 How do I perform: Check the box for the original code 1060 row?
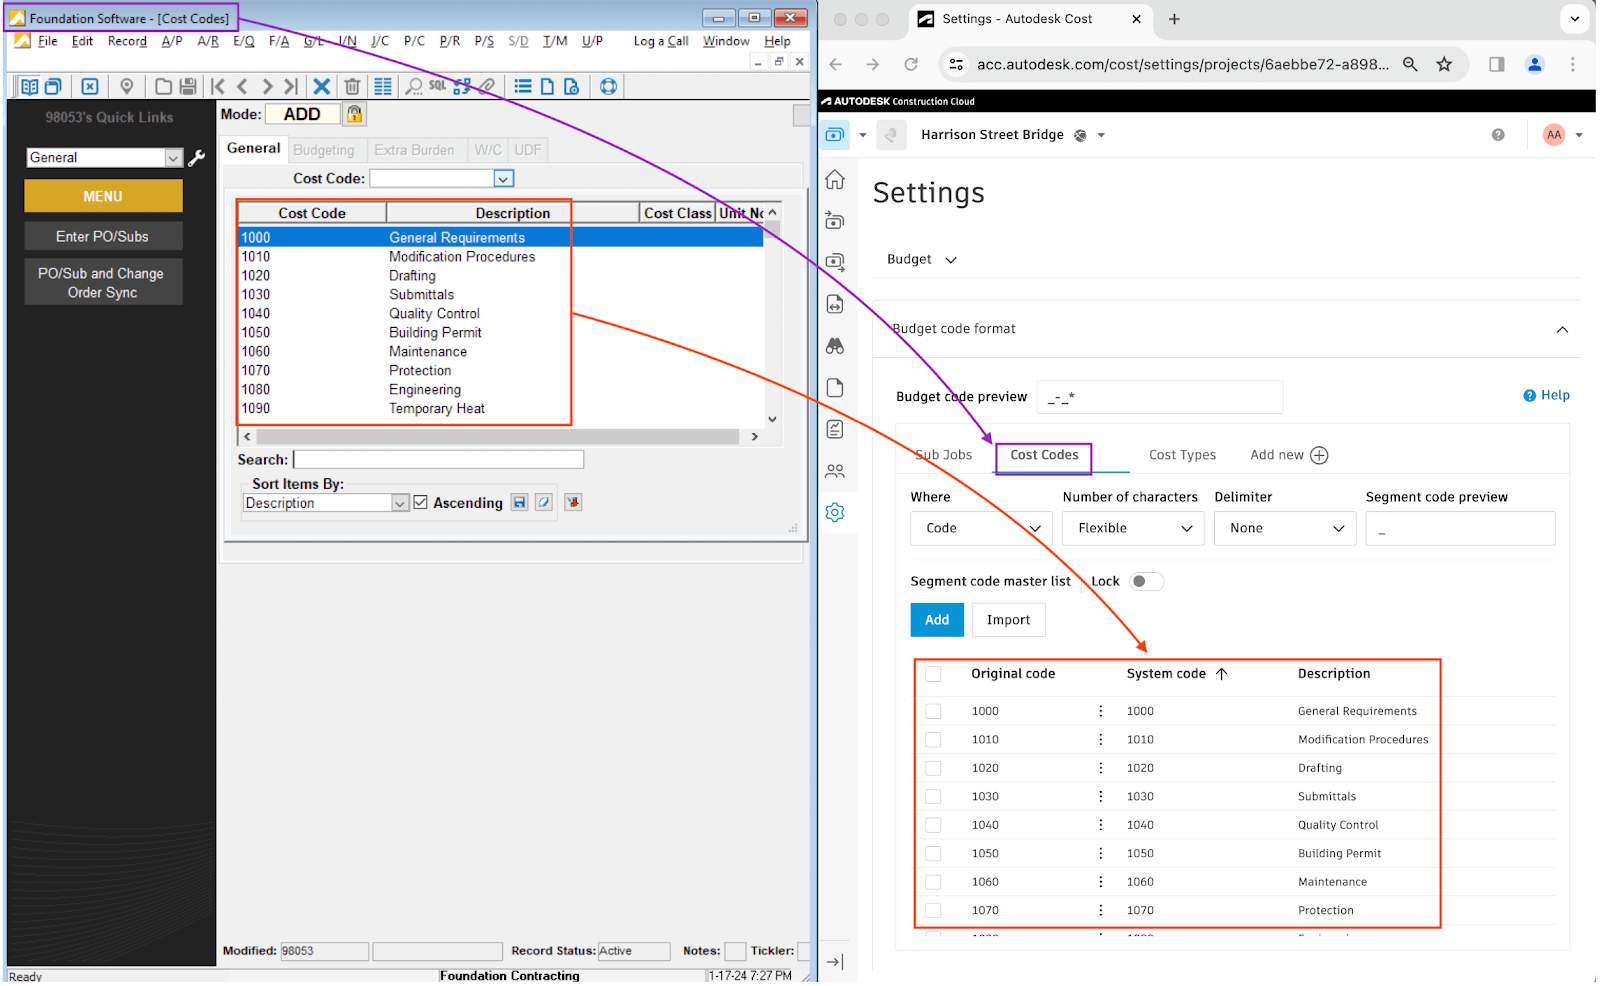933,882
